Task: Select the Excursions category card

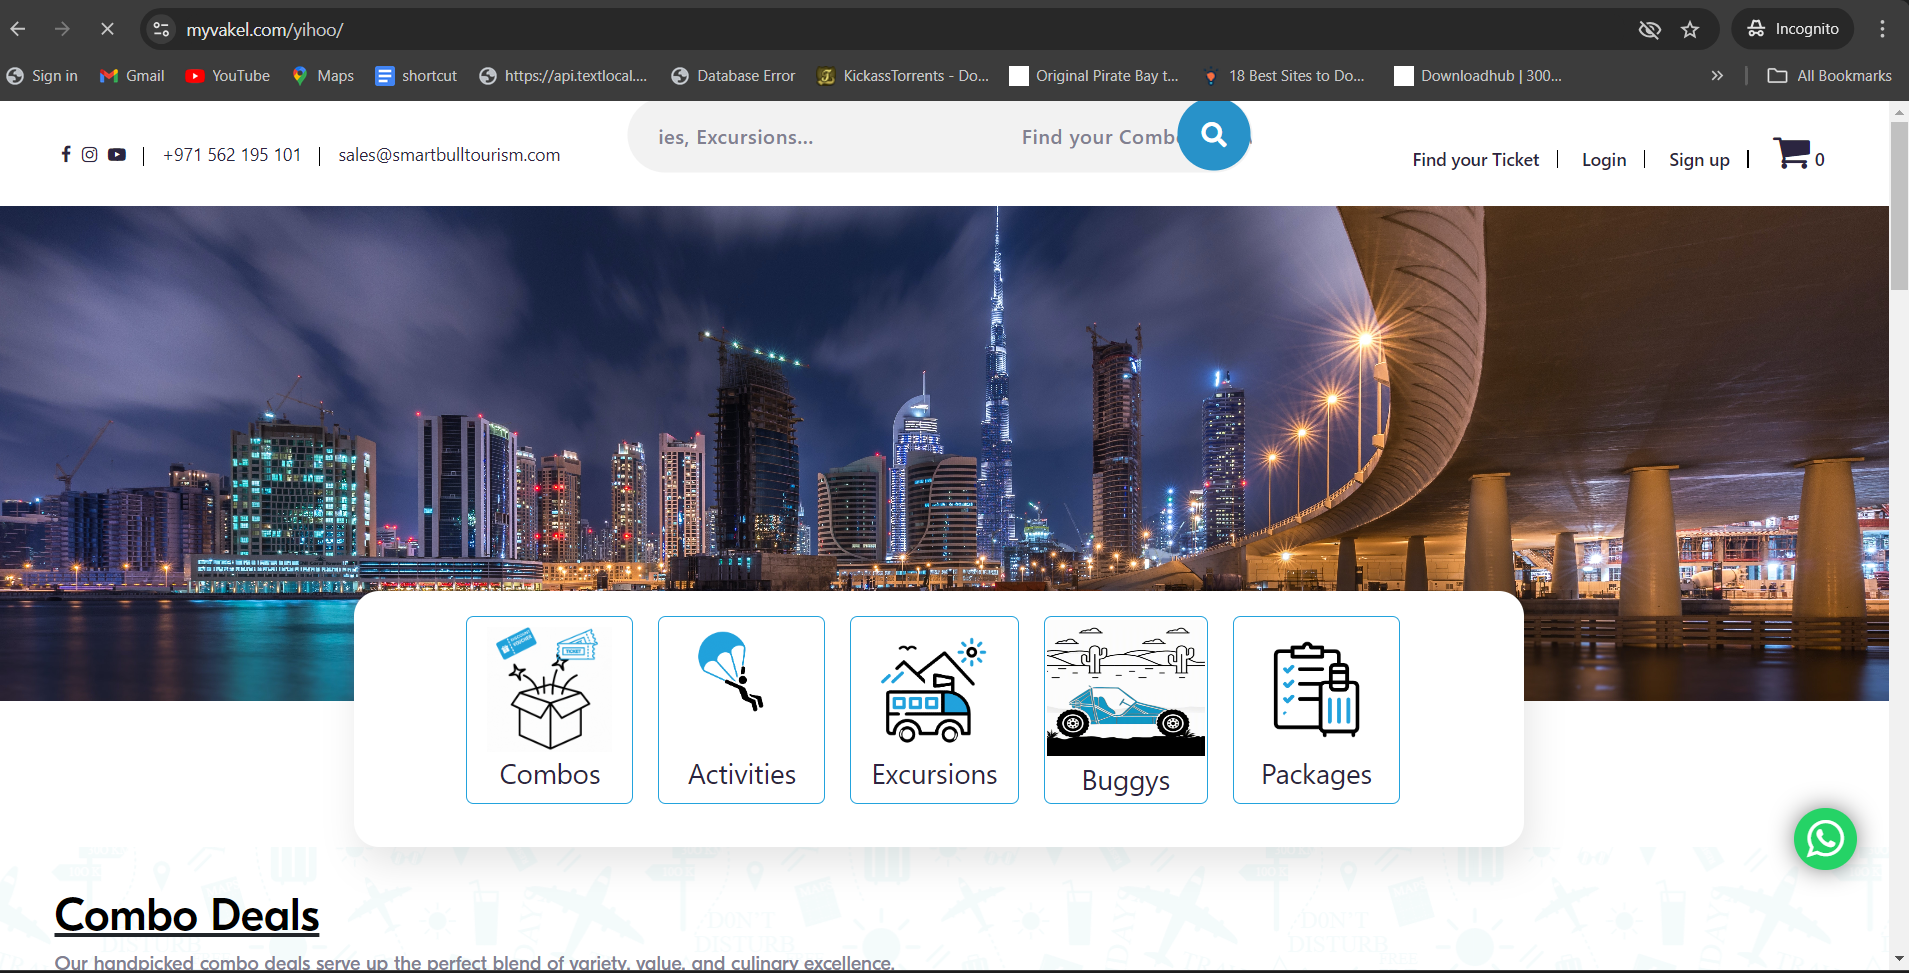Action: click(934, 709)
